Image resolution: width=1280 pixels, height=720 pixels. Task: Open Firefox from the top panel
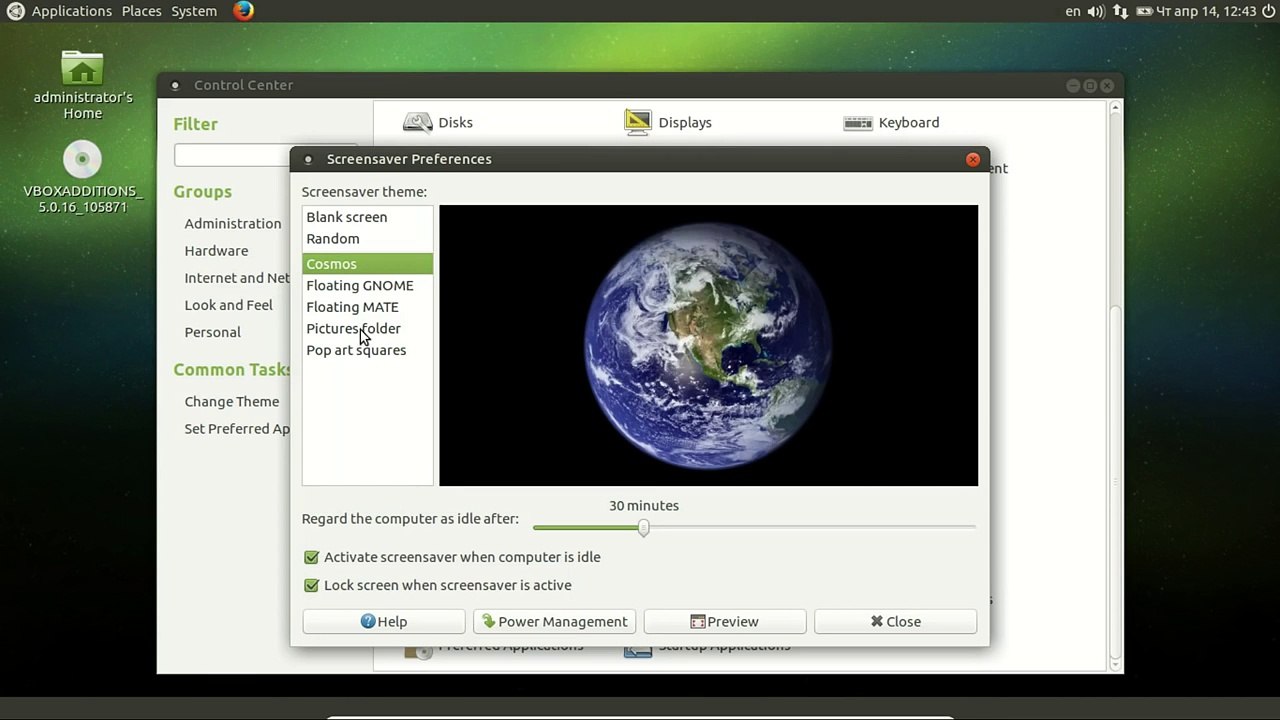point(244,11)
